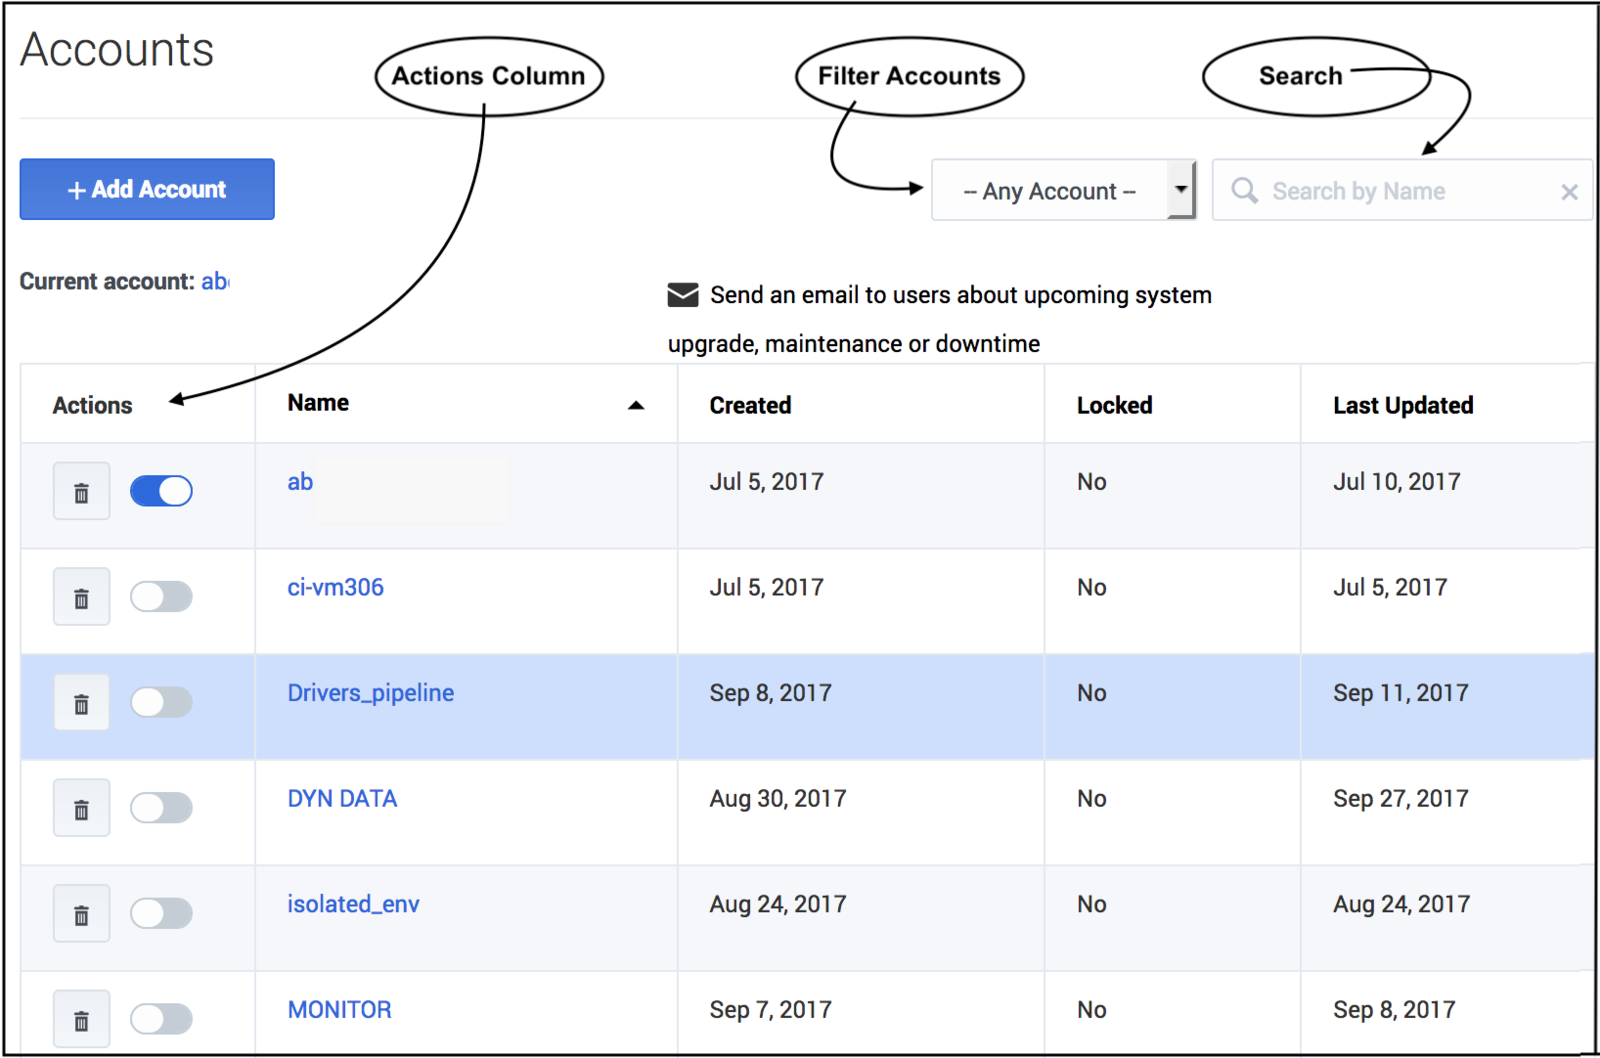Sort by Last Updated column header
Viewport: 1600px width, 1058px height.
coord(1403,405)
